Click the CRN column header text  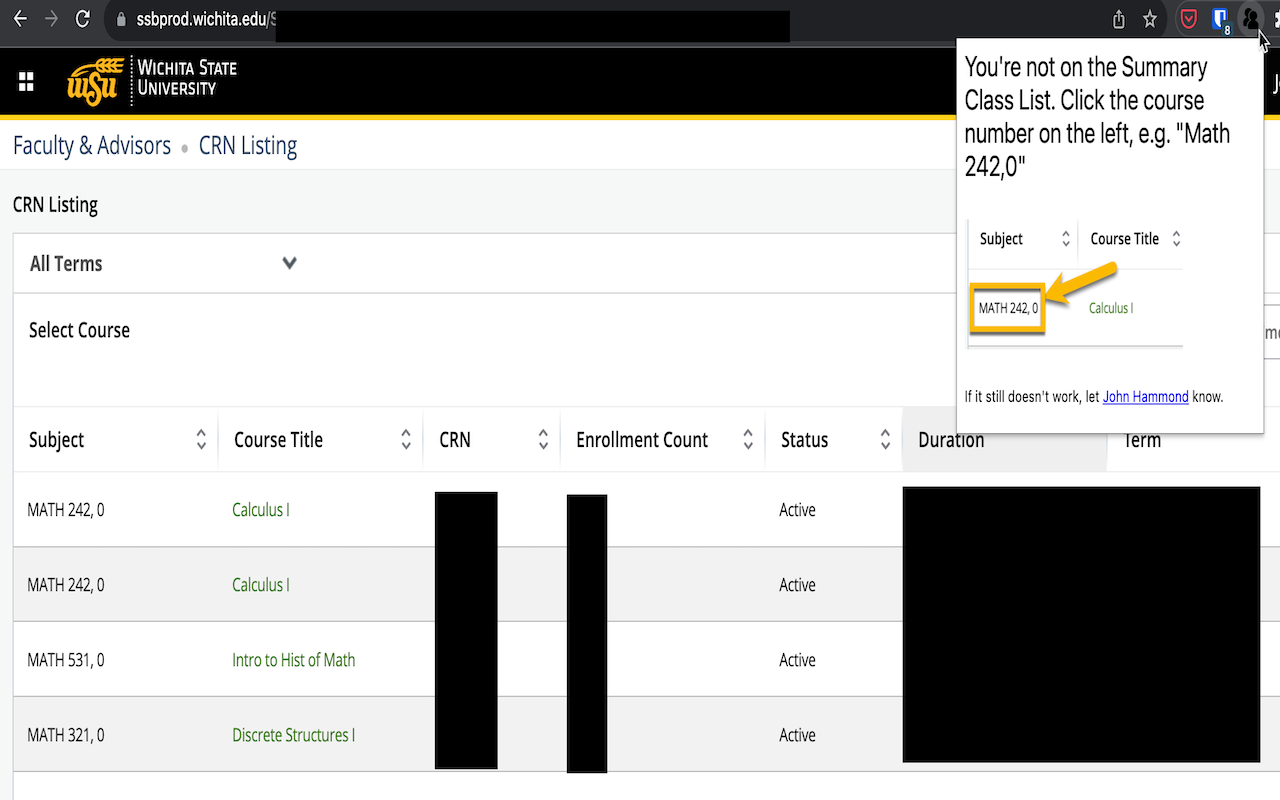[455, 440]
